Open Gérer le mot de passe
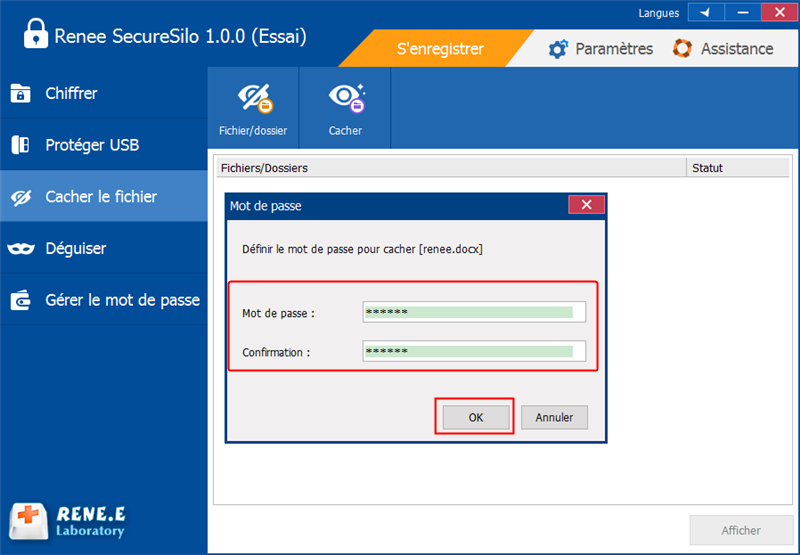The width and height of the screenshot is (800, 555). [x=122, y=300]
